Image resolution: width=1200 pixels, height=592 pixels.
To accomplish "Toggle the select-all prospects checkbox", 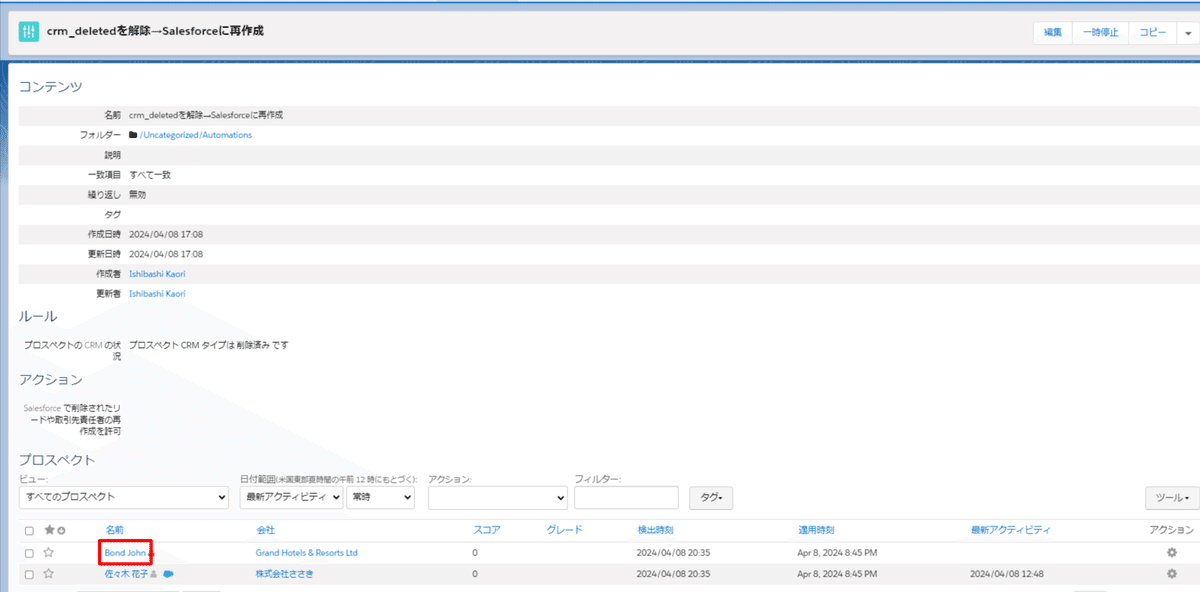I will click(29, 531).
